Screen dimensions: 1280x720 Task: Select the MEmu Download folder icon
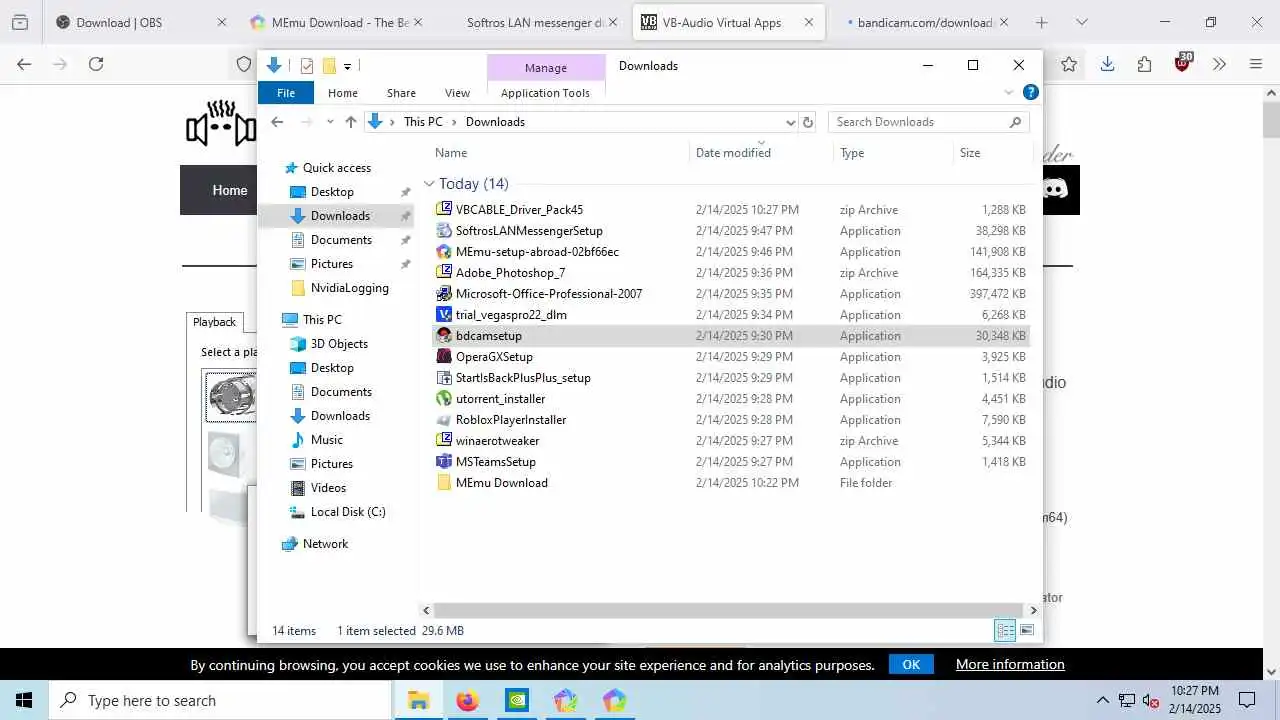(x=444, y=483)
